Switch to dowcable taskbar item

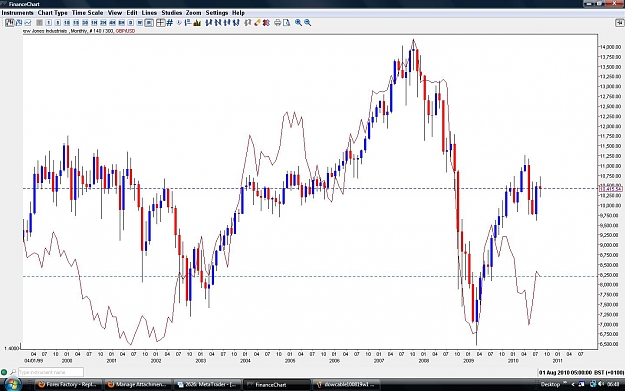coord(346,385)
